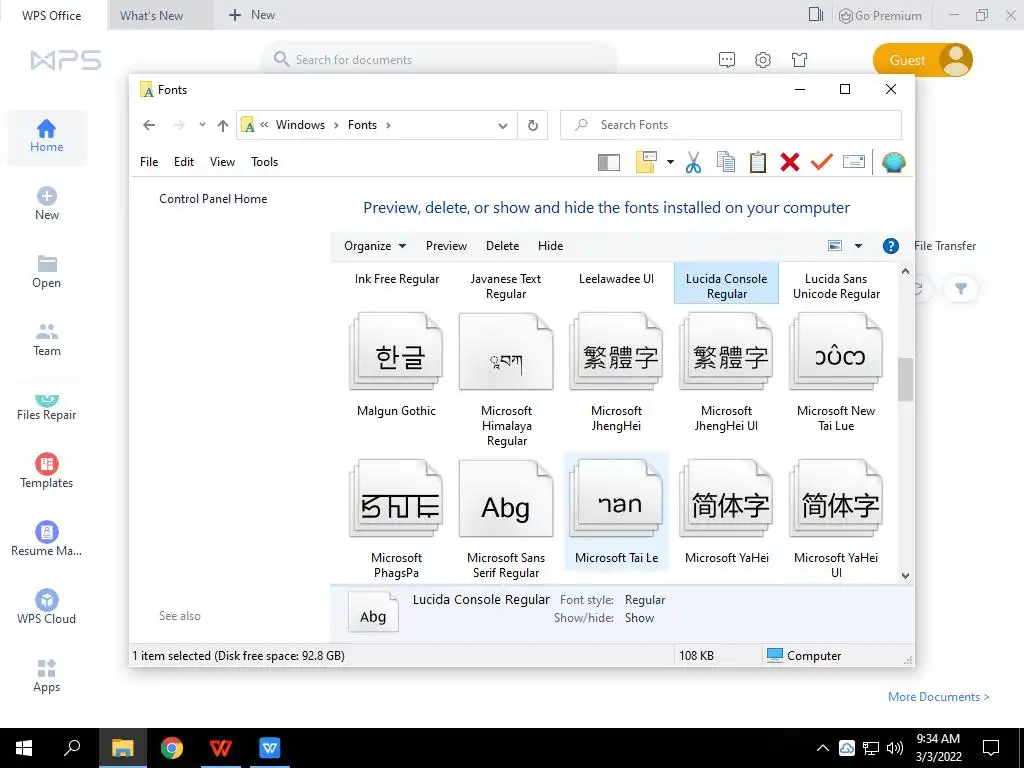The image size is (1024, 768).
Task: Click the Guest account button
Action: point(922,60)
